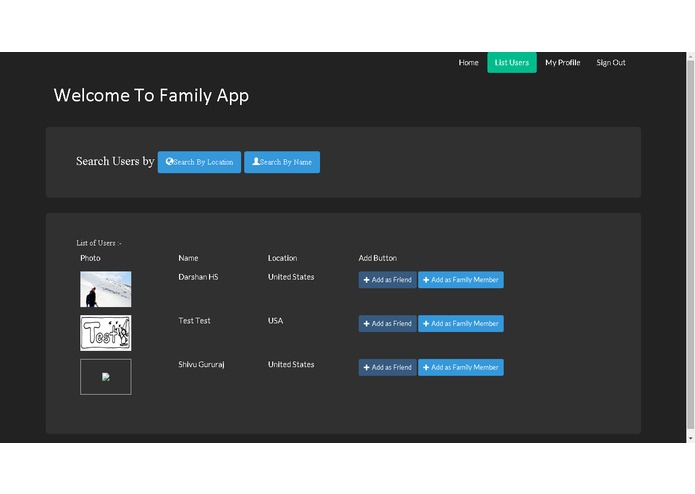
Task: Click the page vertical scrollbar
Action: pyautogui.click(x=691, y=244)
